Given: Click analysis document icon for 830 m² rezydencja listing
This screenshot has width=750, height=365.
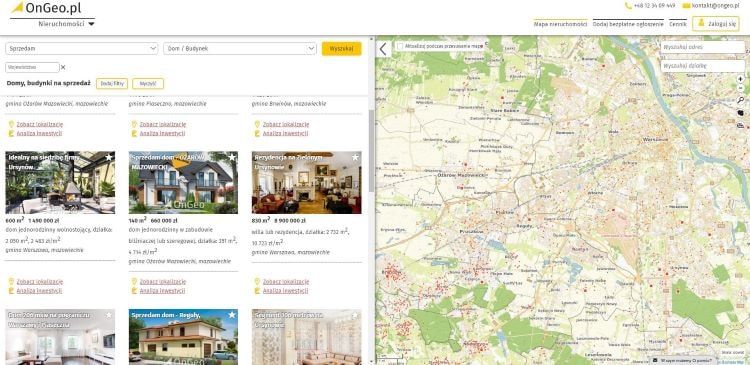Looking at the screenshot, I should point(257,291).
